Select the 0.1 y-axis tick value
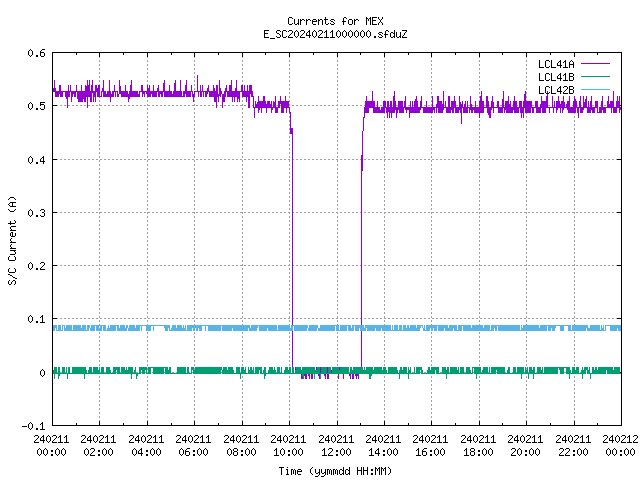640x480 pixels. (37, 319)
